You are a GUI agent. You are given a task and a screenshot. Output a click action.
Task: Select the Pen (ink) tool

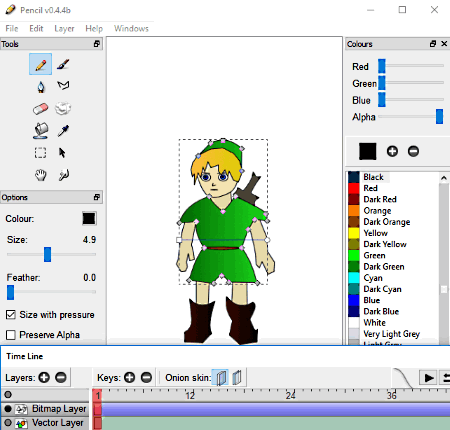coord(41,86)
